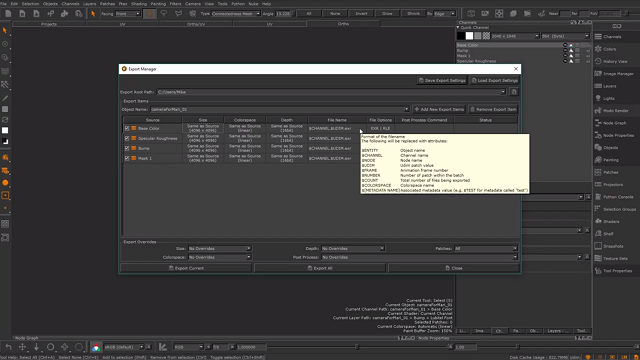
Task: Click the Export Current button
Action: tap(186, 268)
